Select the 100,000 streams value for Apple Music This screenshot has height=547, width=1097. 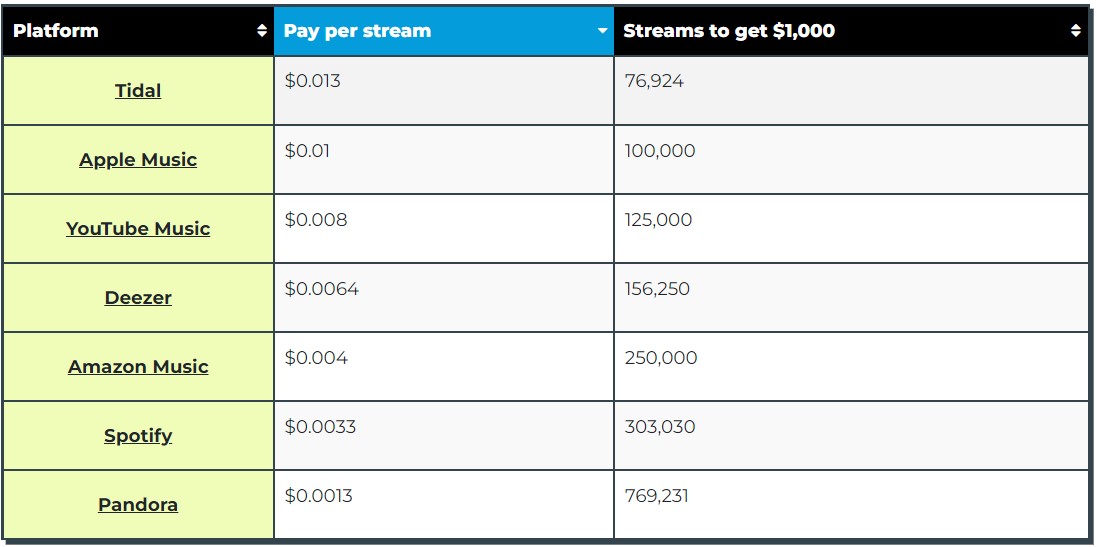coord(660,151)
